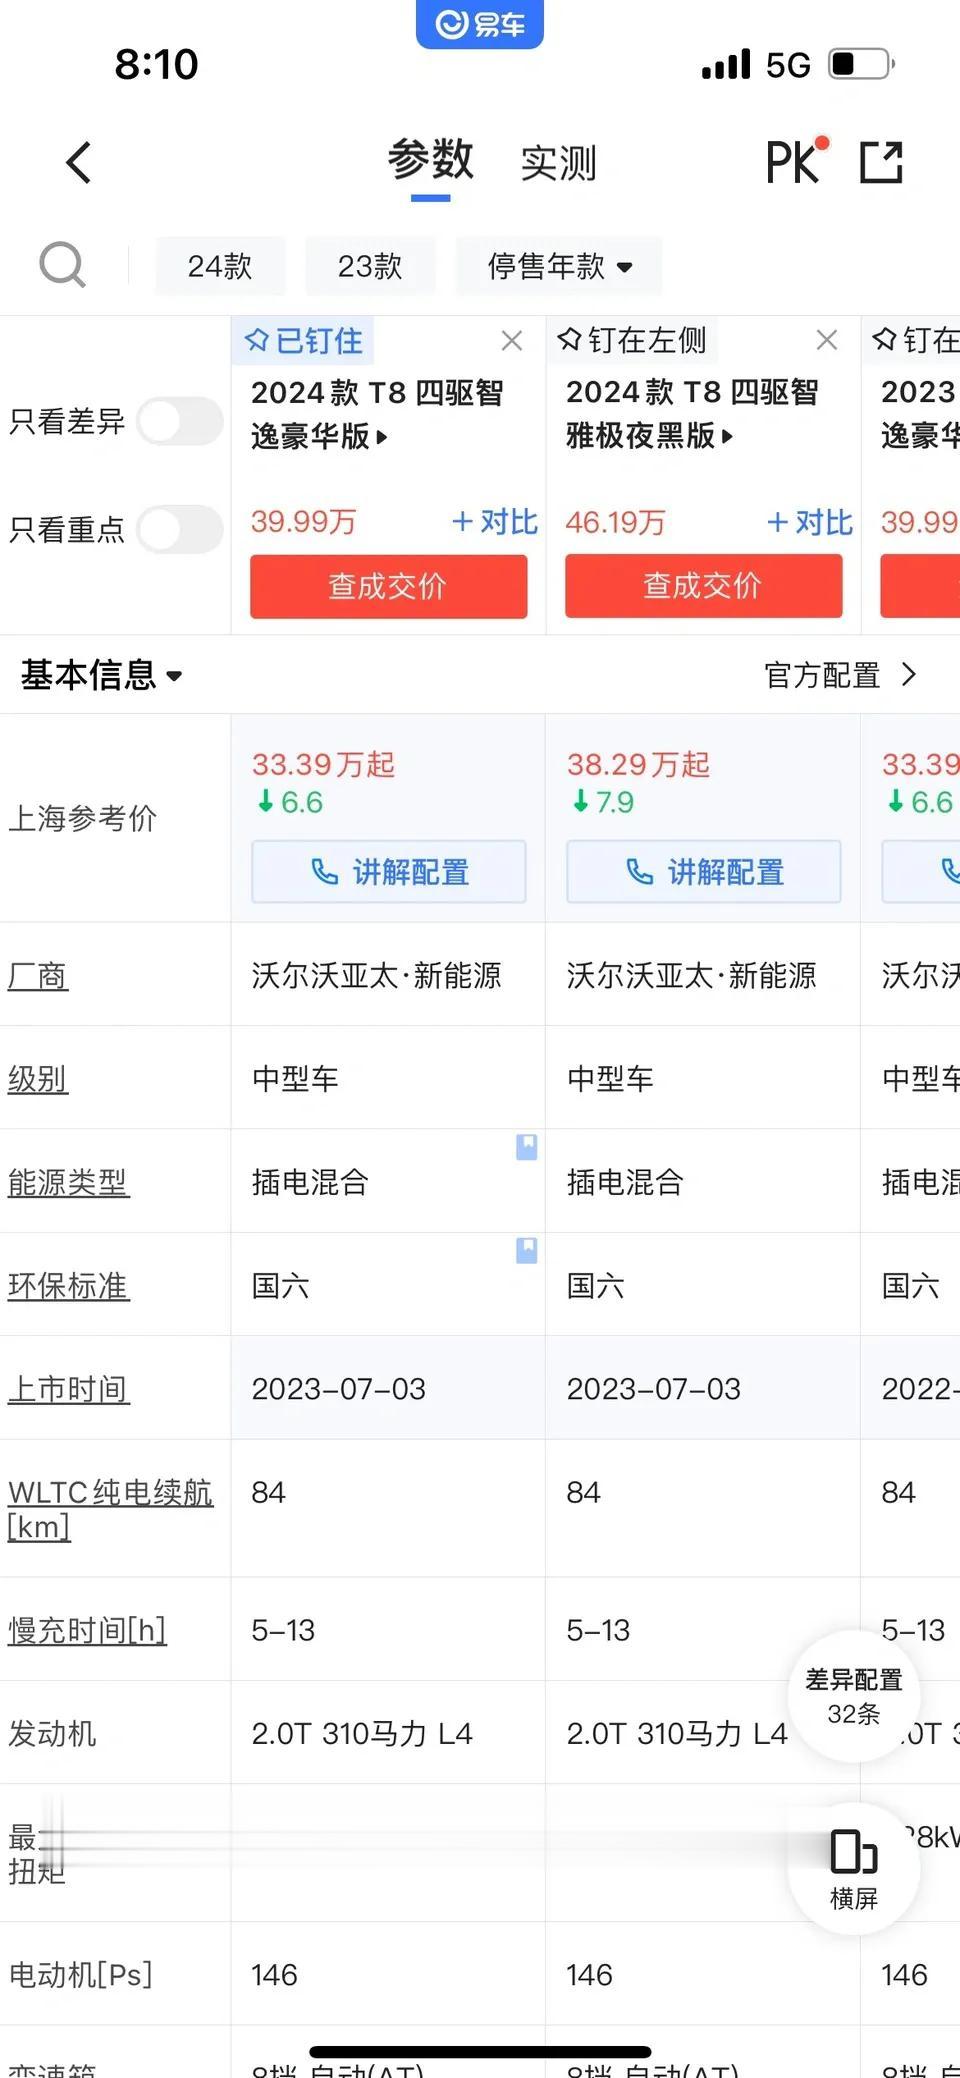The height and width of the screenshot is (2078, 960).
Task: Open the PK comparison icon
Action: click(x=797, y=160)
